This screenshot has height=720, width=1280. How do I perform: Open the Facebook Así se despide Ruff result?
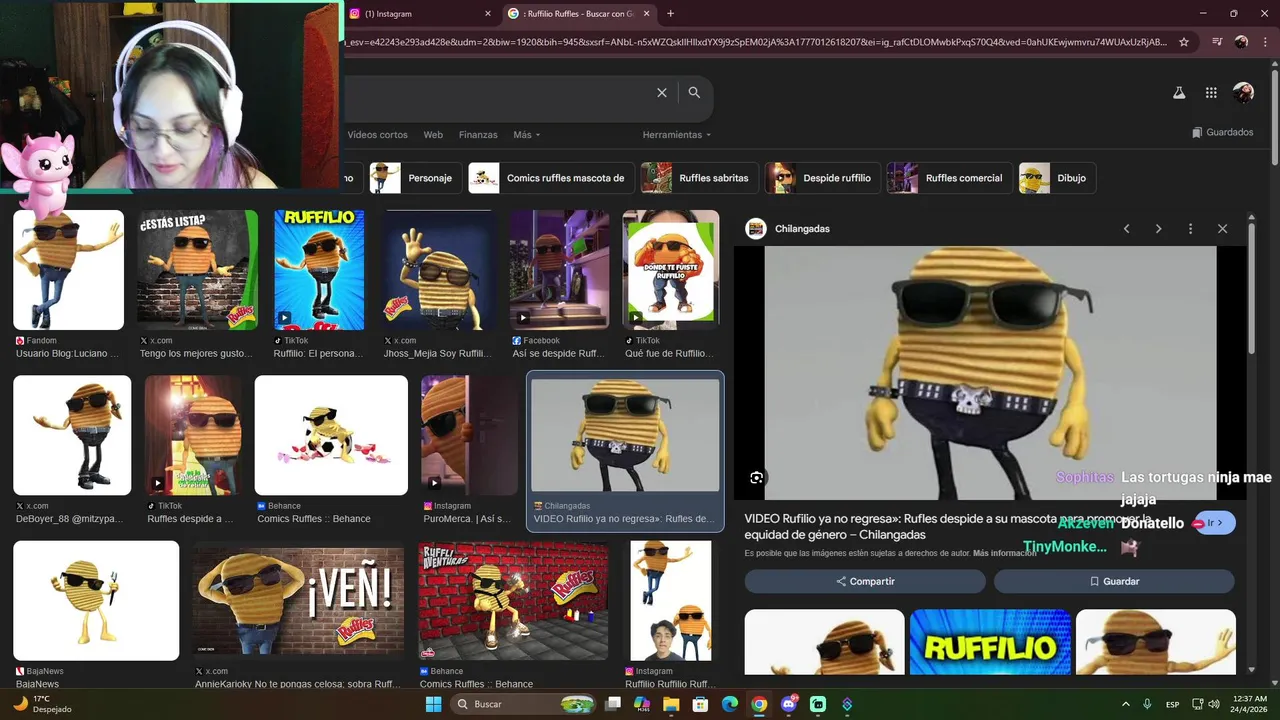559,270
